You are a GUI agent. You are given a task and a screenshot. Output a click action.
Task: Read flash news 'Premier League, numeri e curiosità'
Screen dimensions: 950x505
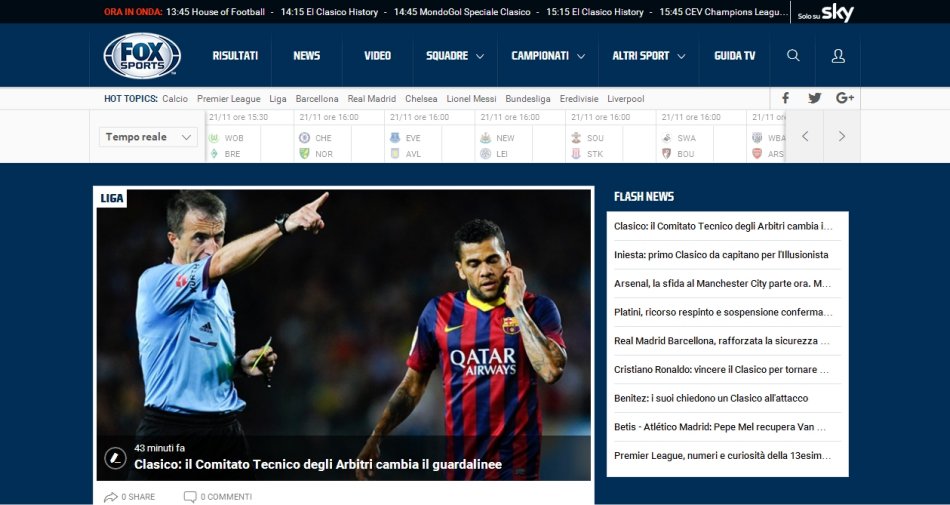pos(722,455)
